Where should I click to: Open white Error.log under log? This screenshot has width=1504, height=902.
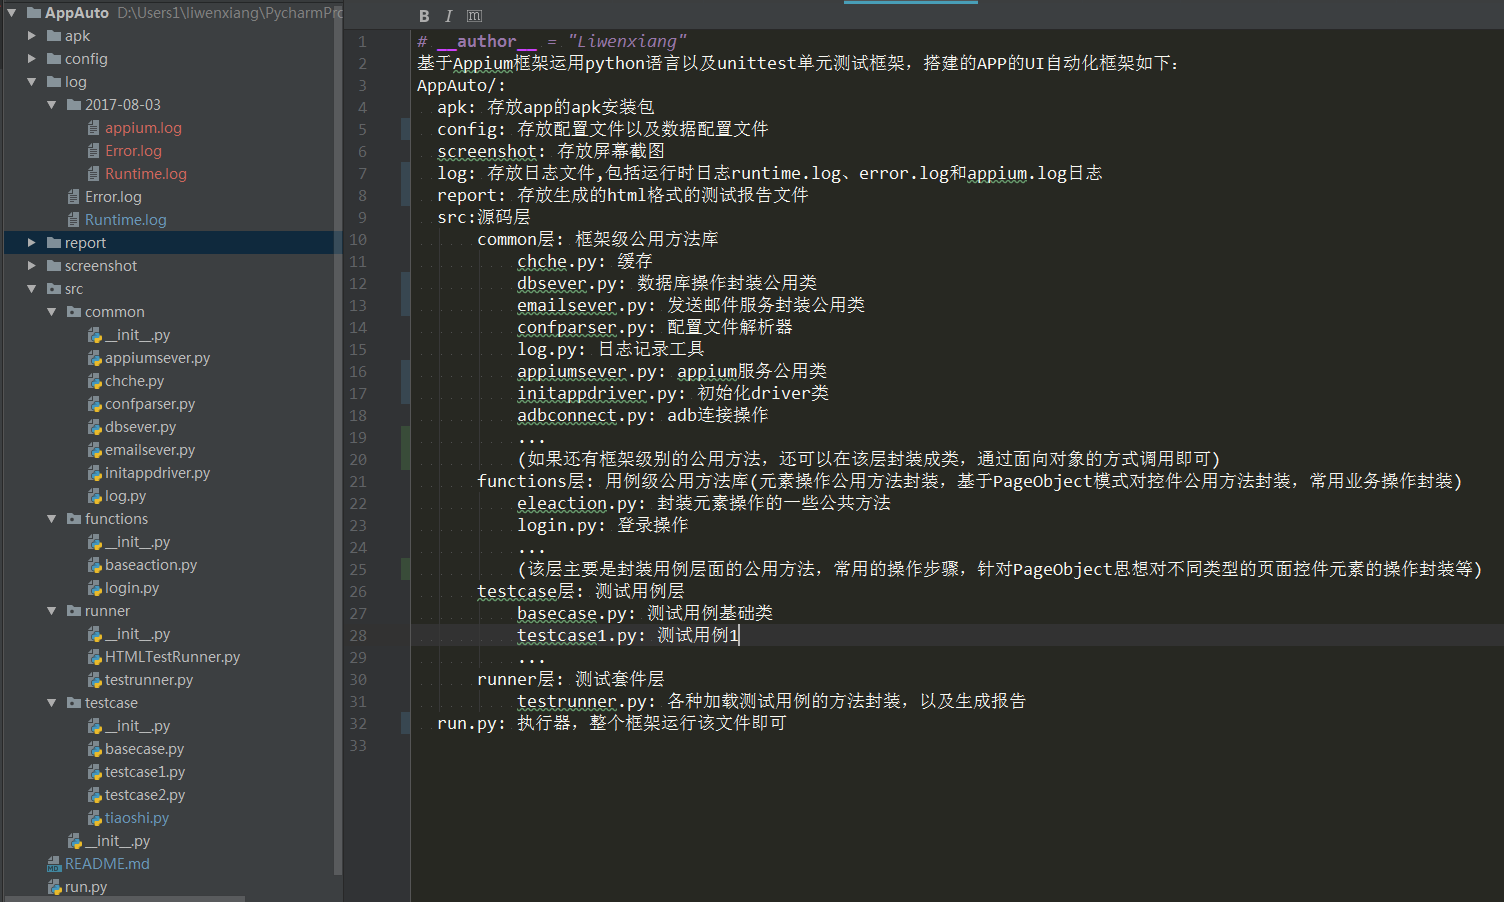(x=113, y=197)
